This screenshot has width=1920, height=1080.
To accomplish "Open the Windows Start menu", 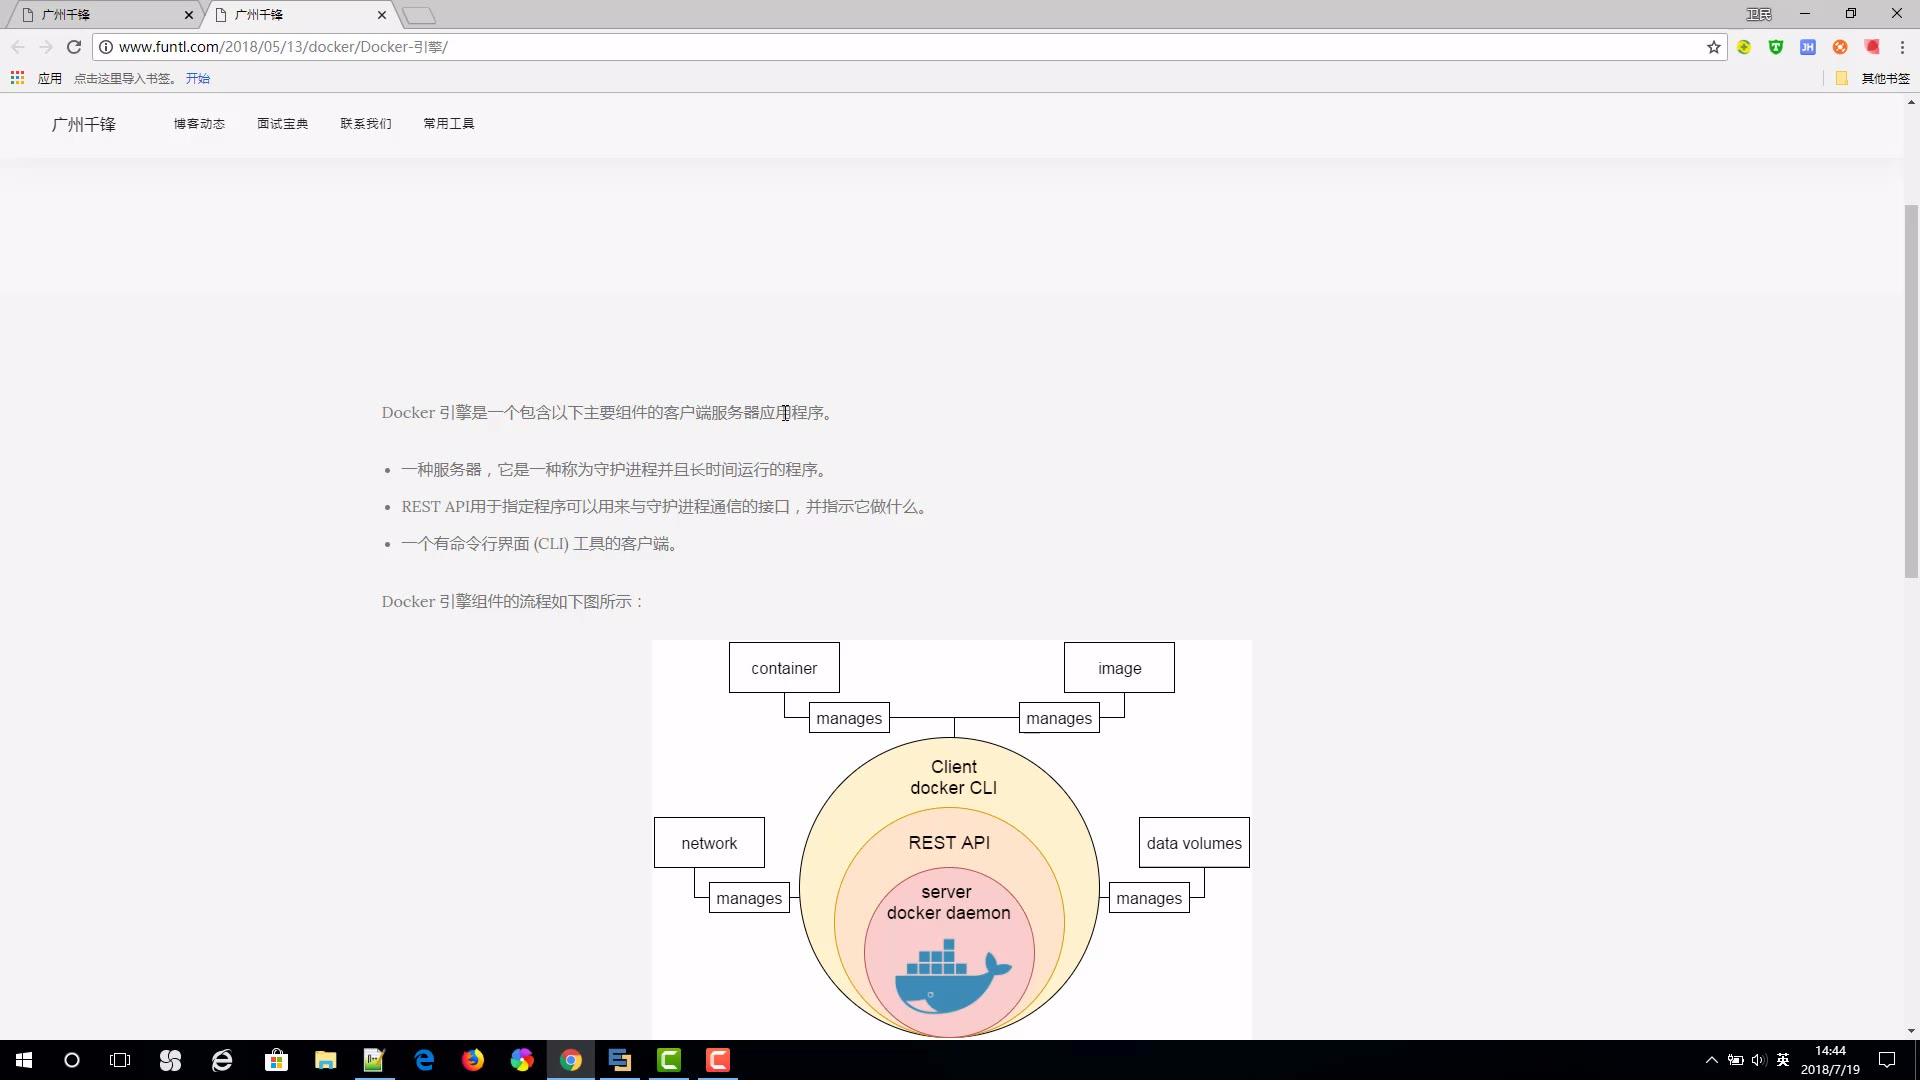I will point(24,1060).
